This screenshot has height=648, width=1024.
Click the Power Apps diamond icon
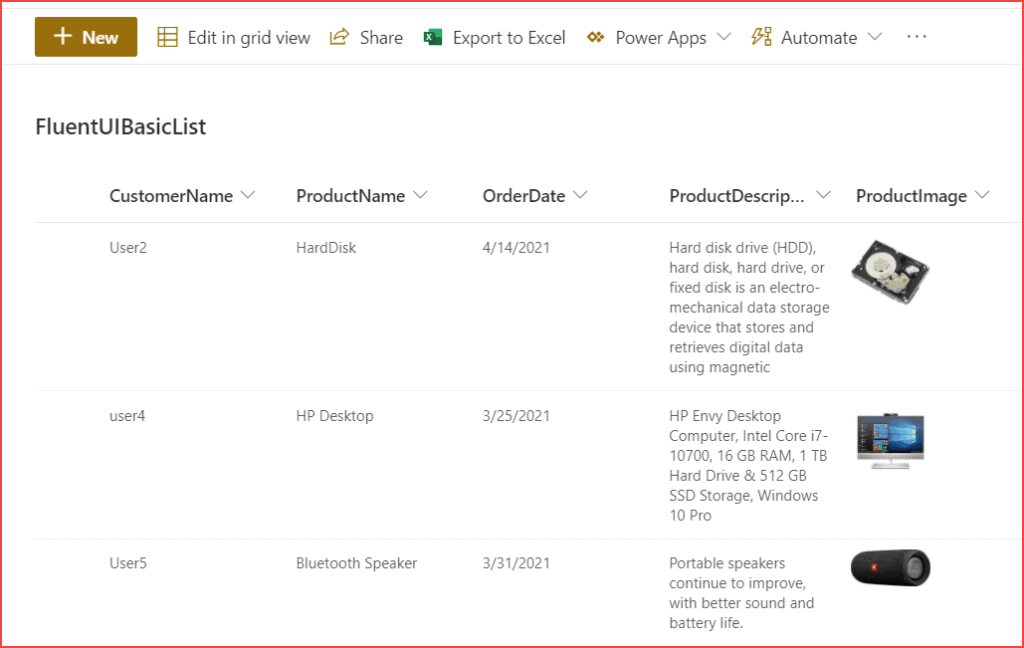click(x=595, y=37)
